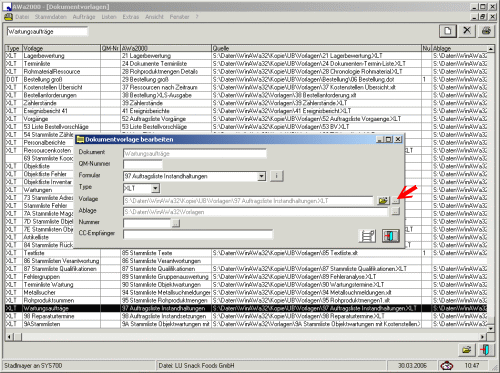Click the delete X icon in the top toolbar
Screen dimensions: 500x373
pos(467,31)
